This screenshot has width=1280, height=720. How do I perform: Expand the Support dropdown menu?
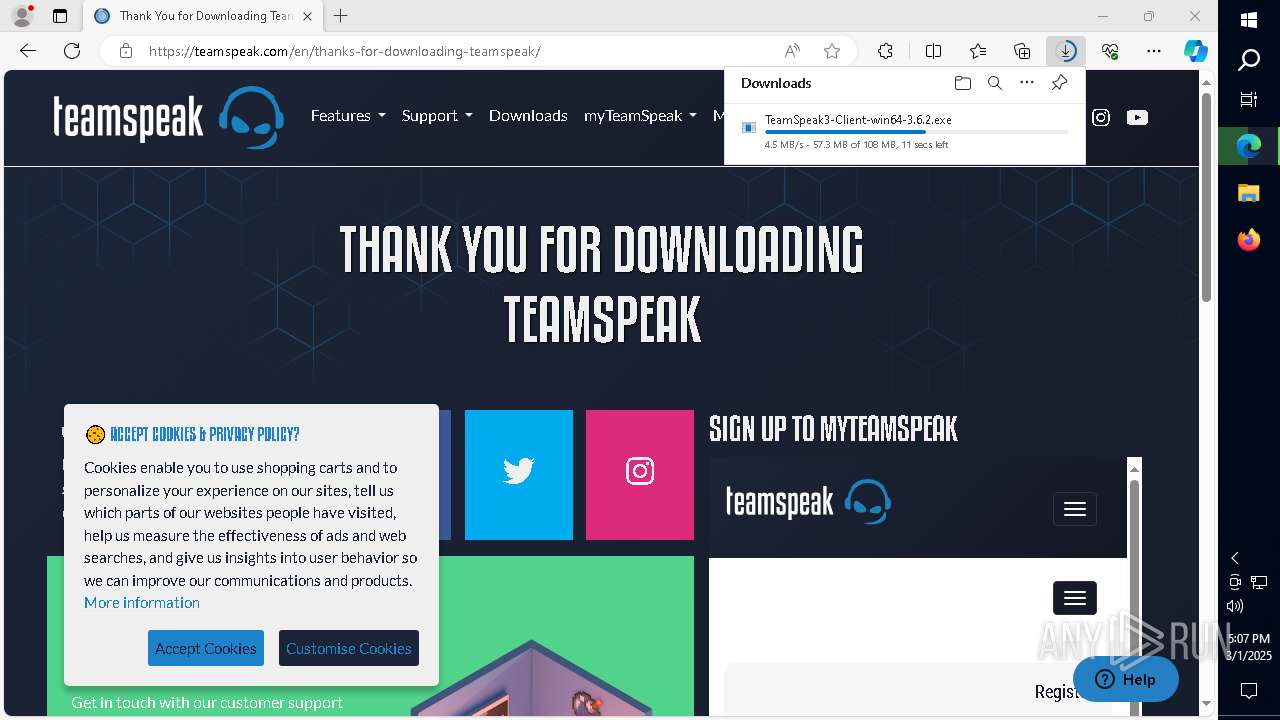[x=437, y=116]
